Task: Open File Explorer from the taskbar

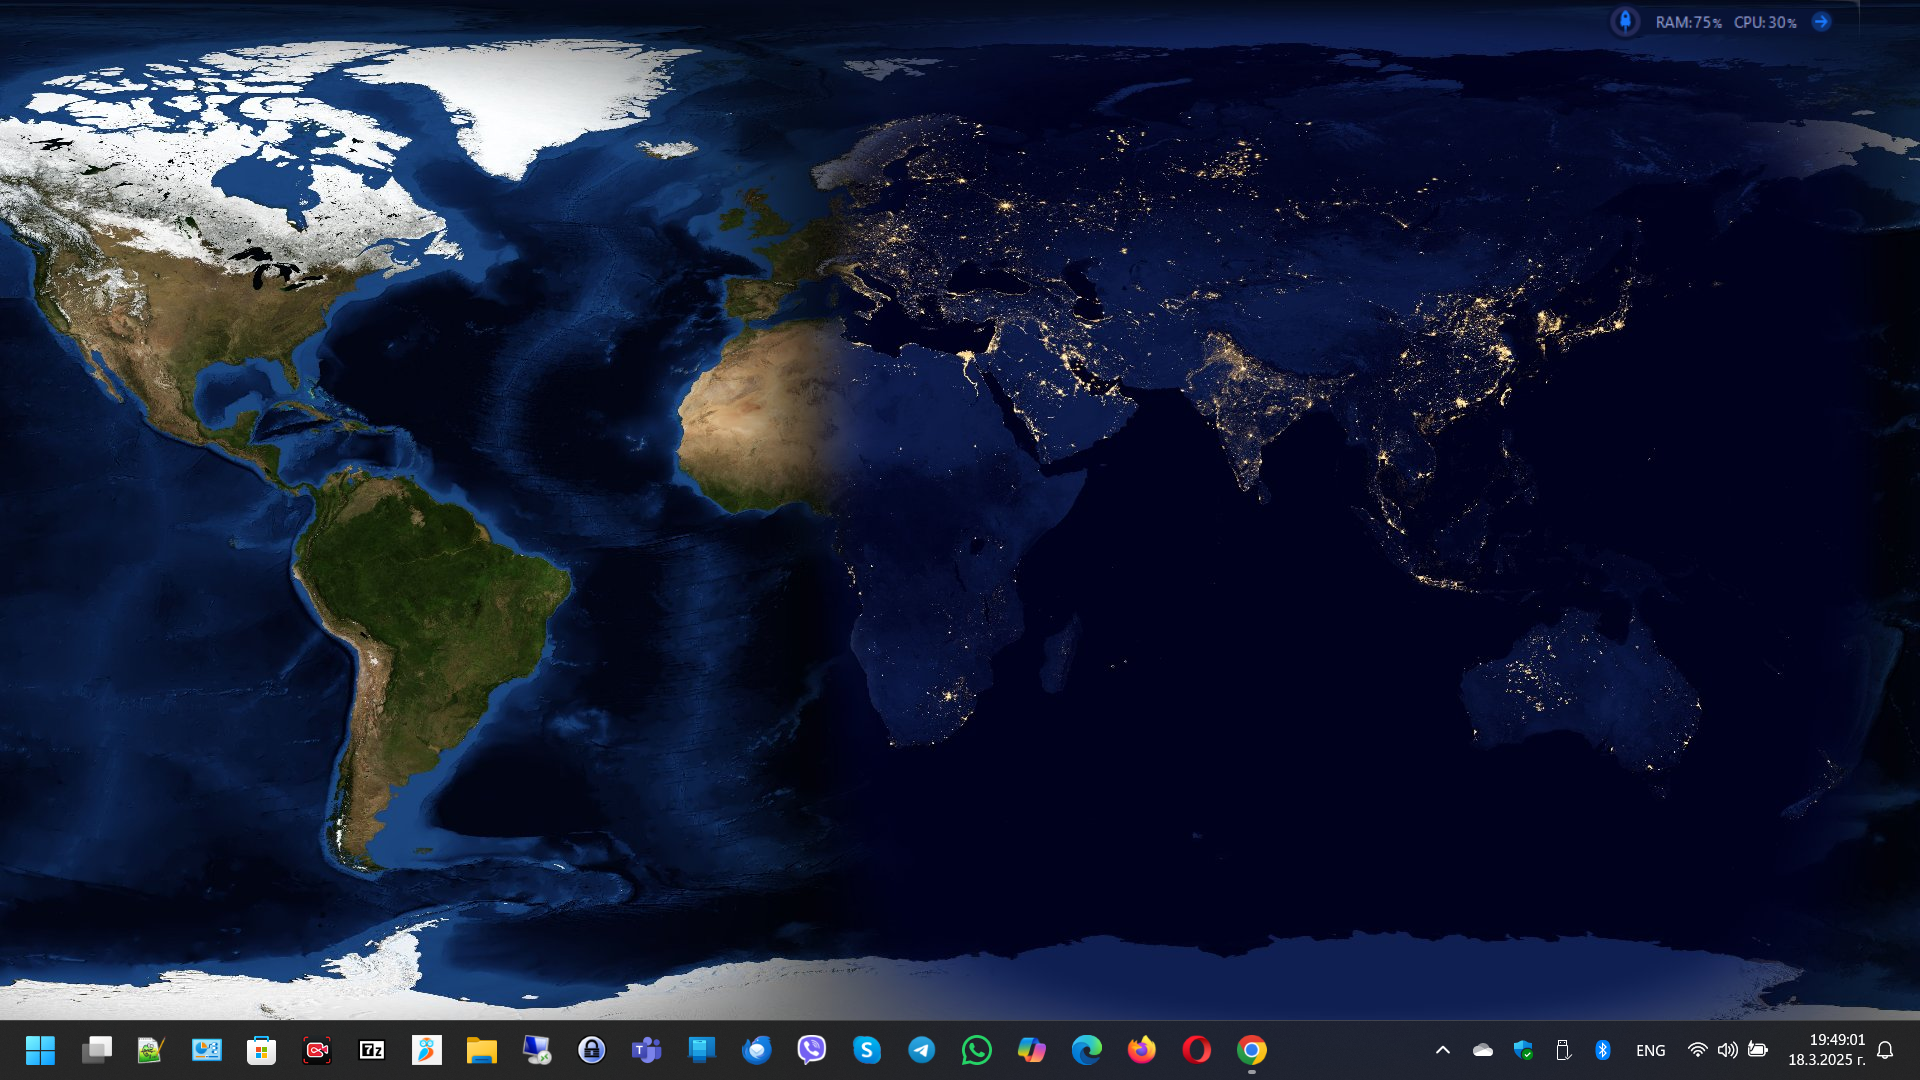Action: click(482, 1050)
